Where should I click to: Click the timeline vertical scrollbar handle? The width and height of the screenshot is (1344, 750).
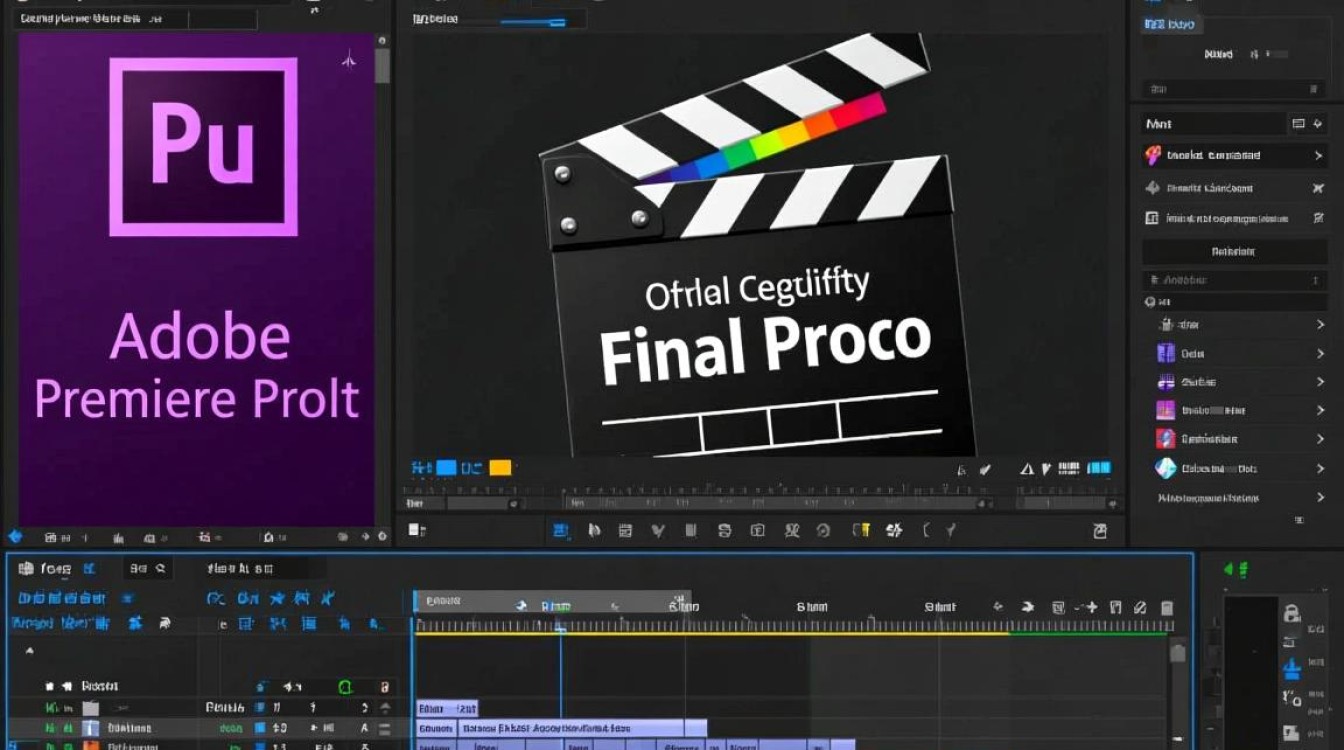click(1178, 652)
